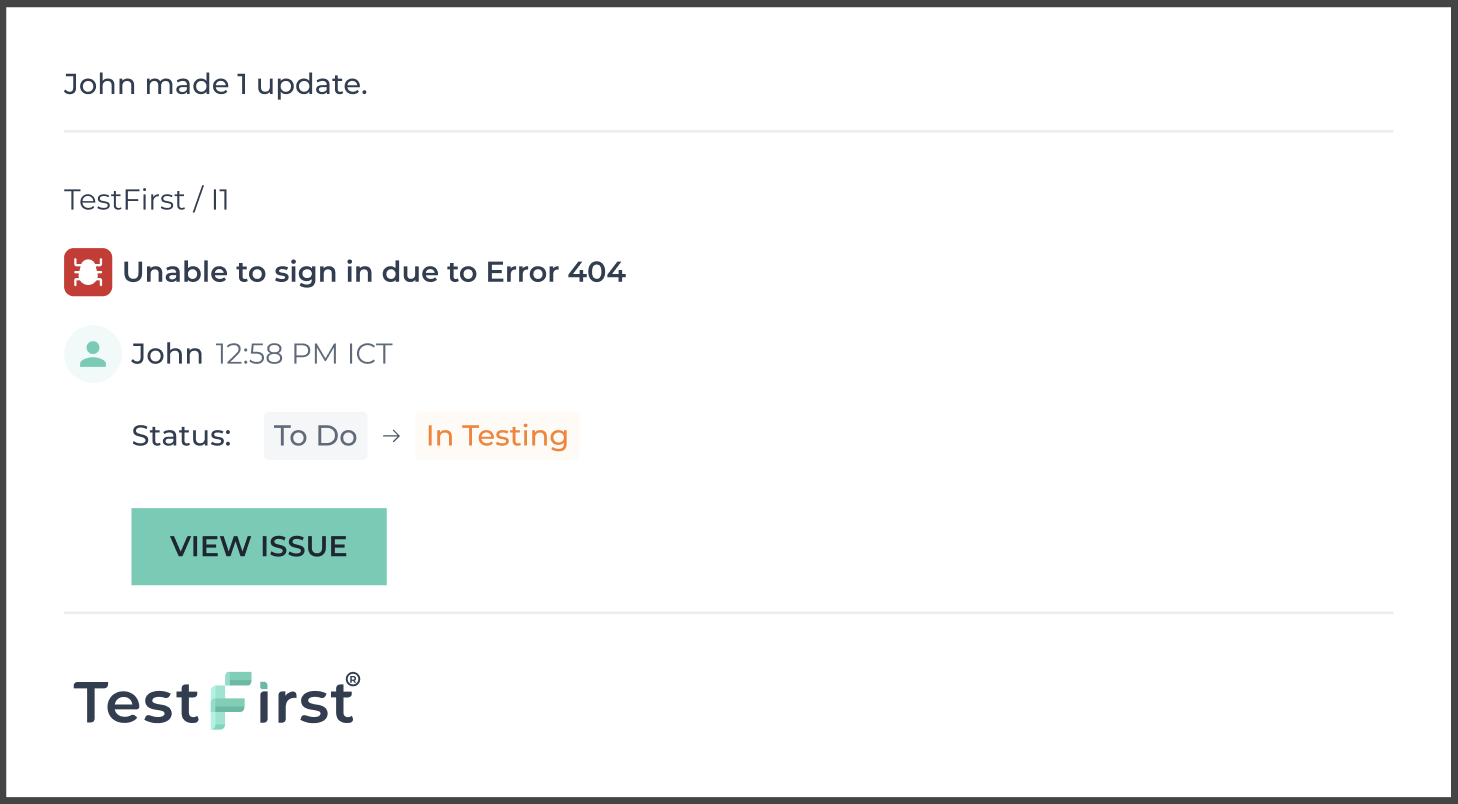The width and height of the screenshot is (1458, 804).
Task: Select the I1 issue key in breadcrumb
Action: 219,200
